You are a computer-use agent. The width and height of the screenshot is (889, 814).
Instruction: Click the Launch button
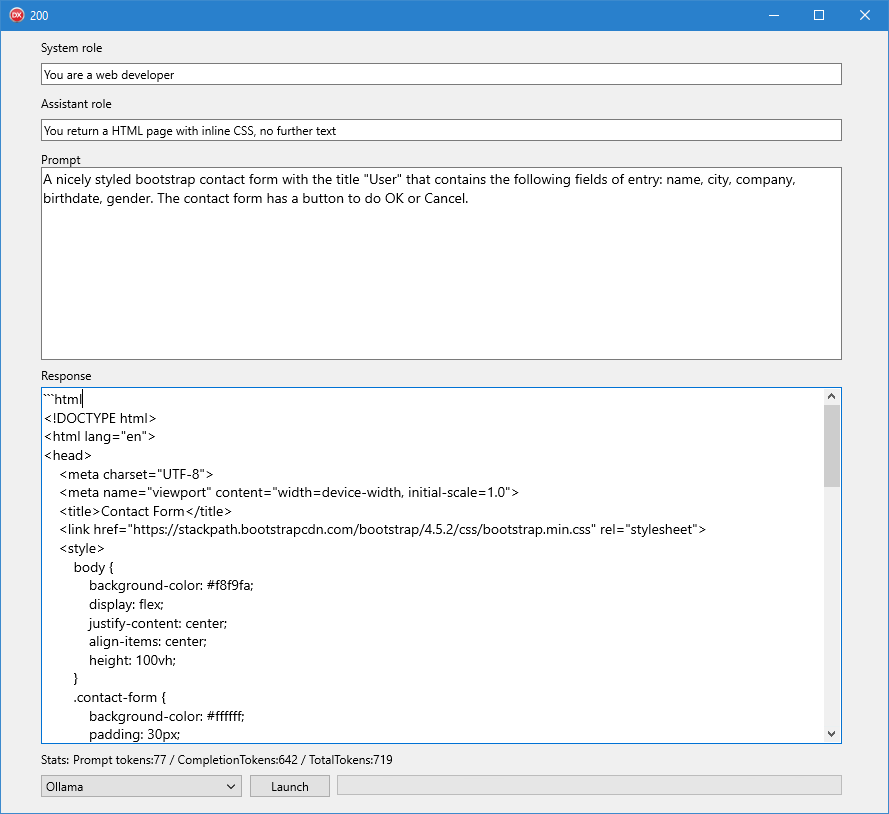(x=290, y=786)
